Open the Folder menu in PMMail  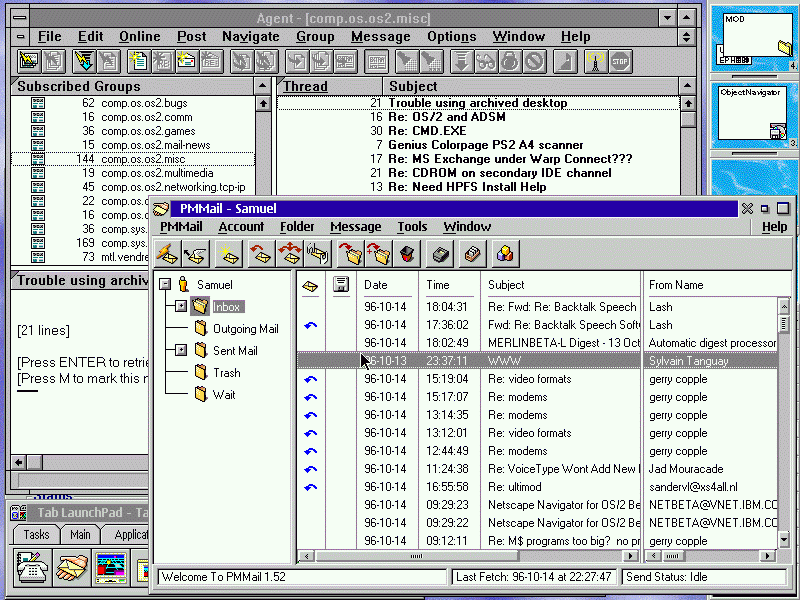point(297,227)
